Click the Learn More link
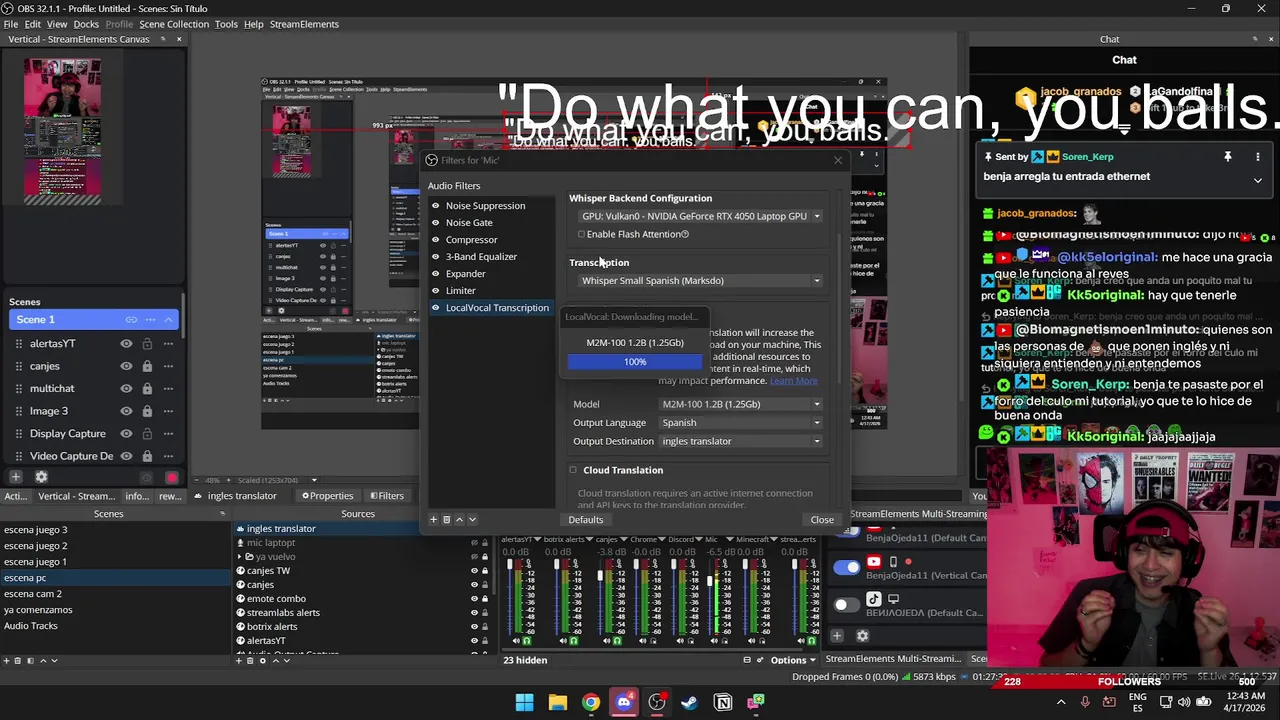The width and height of the screenshot is (1280, 720). (793, 381)
